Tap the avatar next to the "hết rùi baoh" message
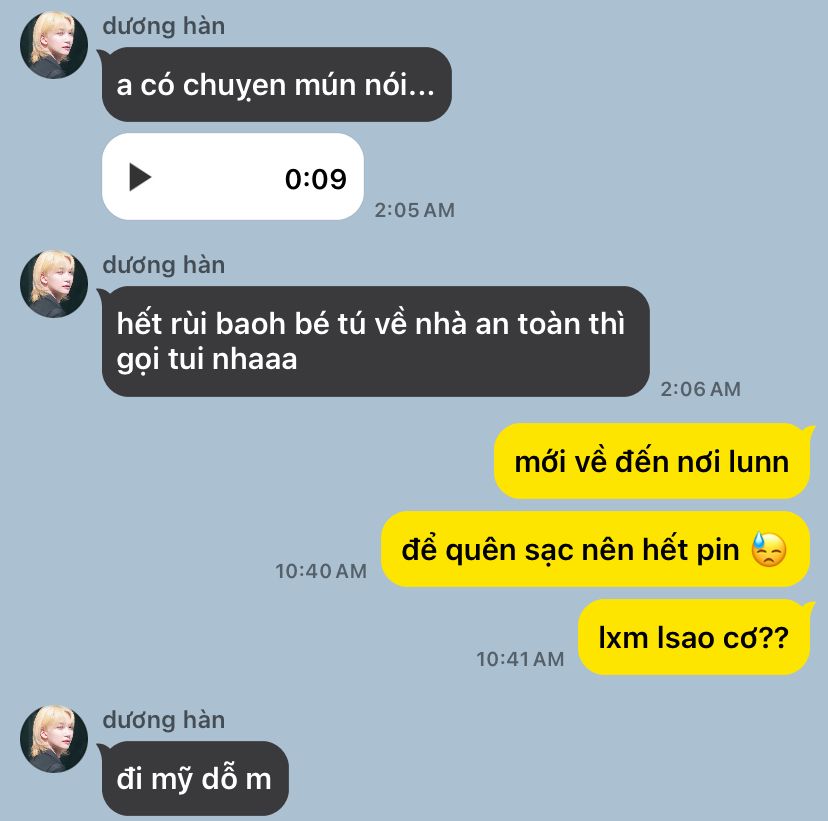Screen dimensions: 828x821 tap(54, 284)
